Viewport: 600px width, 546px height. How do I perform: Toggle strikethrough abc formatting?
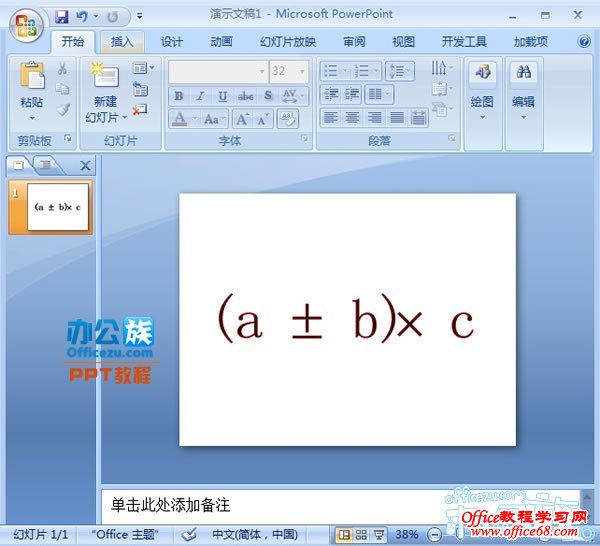pyautogui.click(x=246, y=96)
